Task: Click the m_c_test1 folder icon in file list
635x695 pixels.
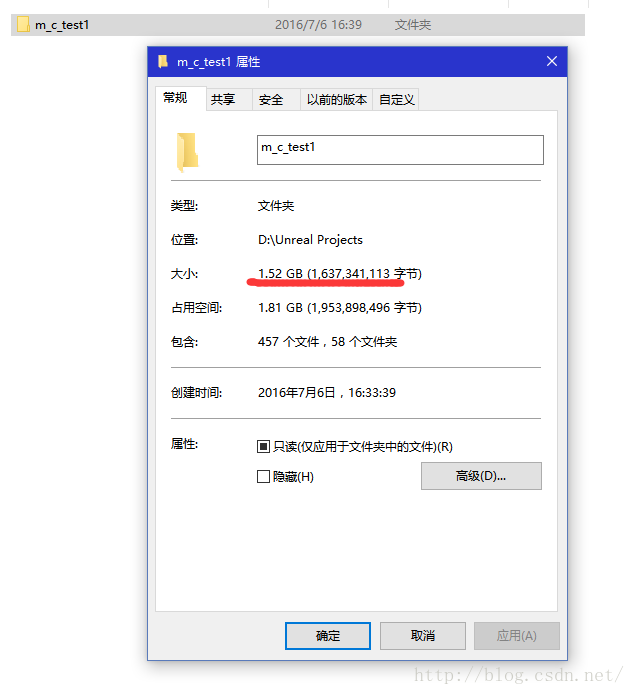Action: (23, 24)
